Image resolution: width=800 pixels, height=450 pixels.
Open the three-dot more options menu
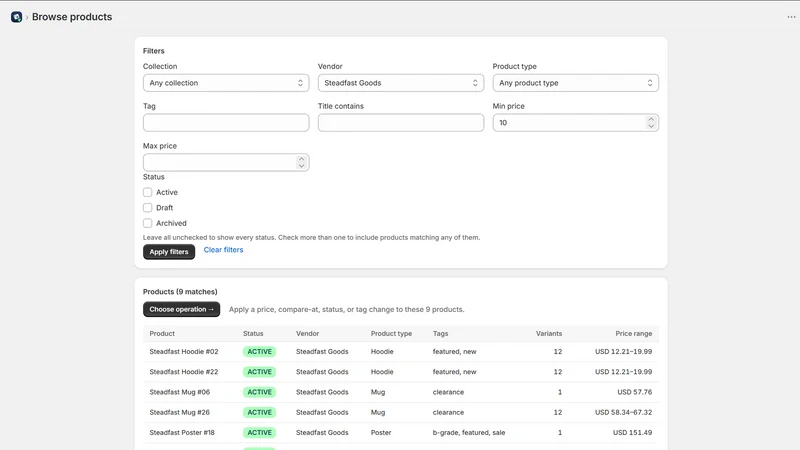tap(791, 17)
